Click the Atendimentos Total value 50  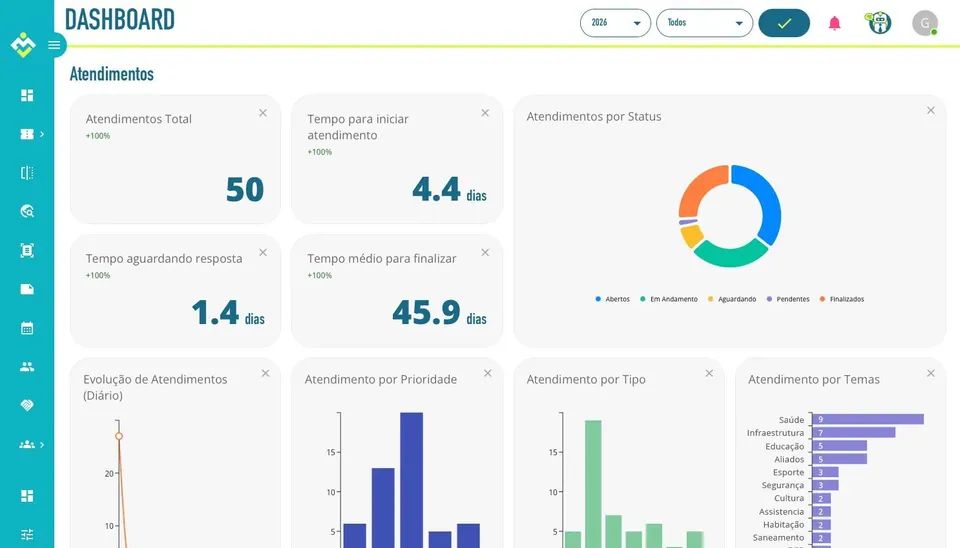coord(245,189)
